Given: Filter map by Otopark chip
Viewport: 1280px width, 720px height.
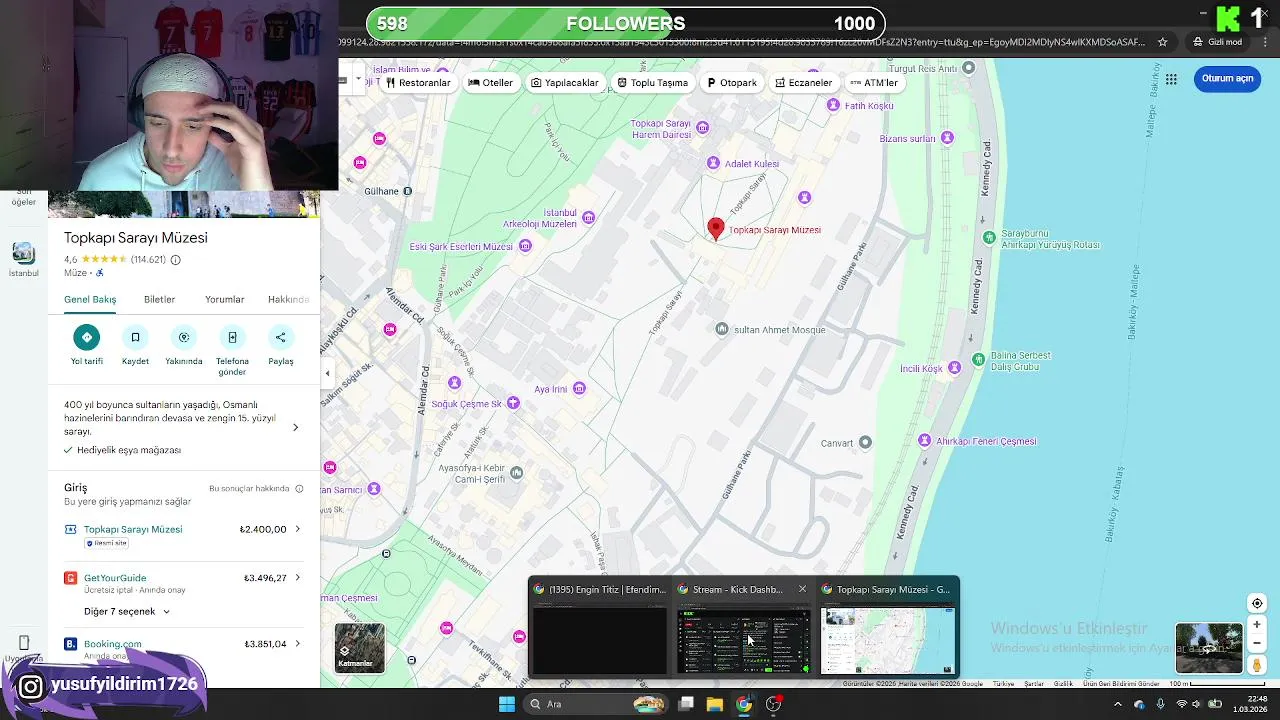Looking at the screenshot, I should tap(732, 83).
